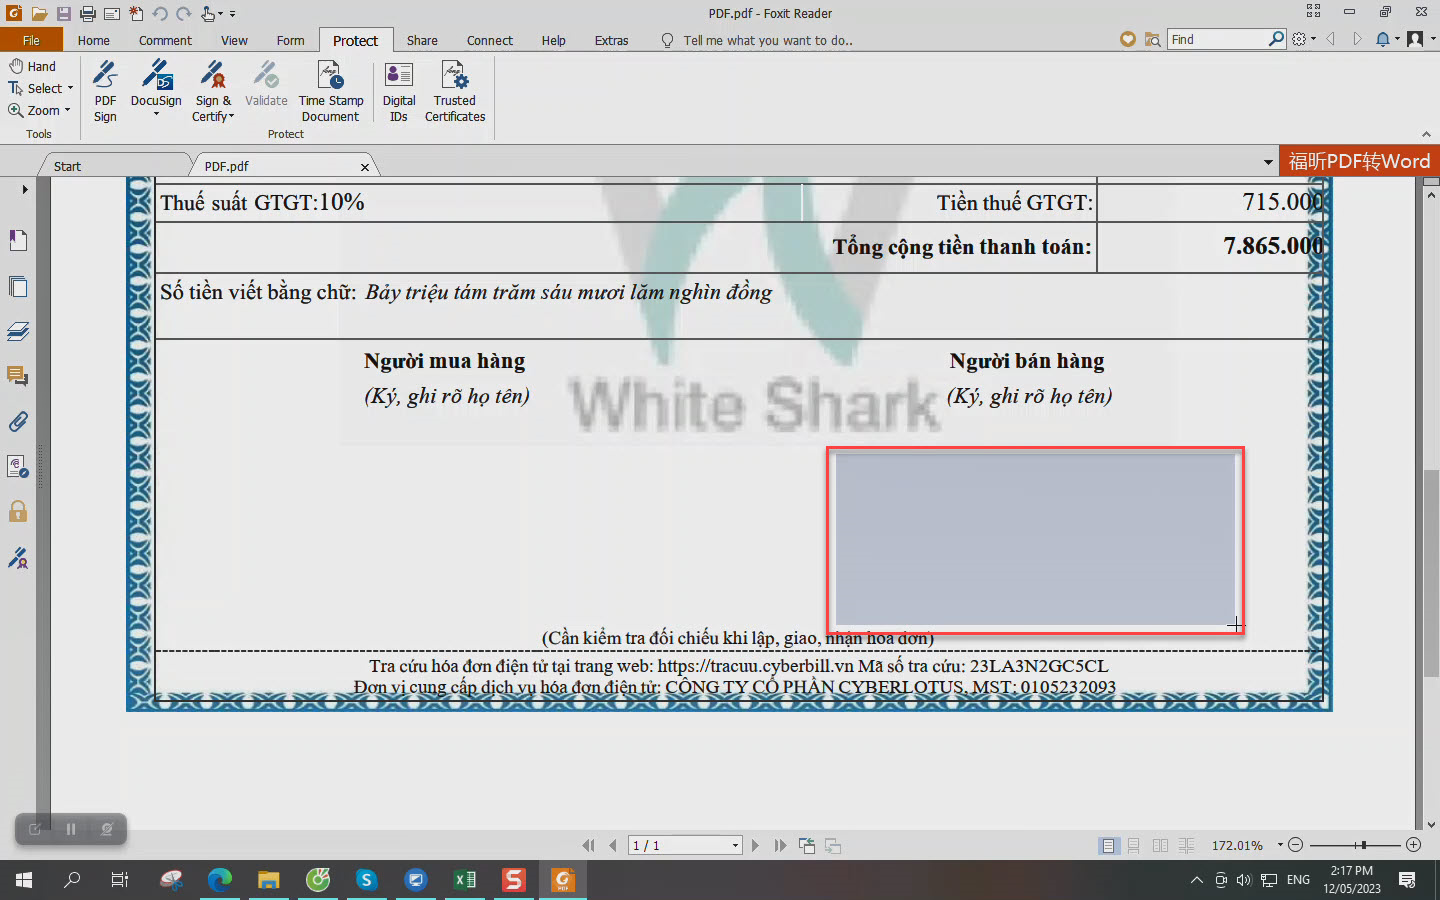The width and height of the screenshot is (1440, 900).
Task: Click the Print icon in quick toolbar
Action: 87,14
